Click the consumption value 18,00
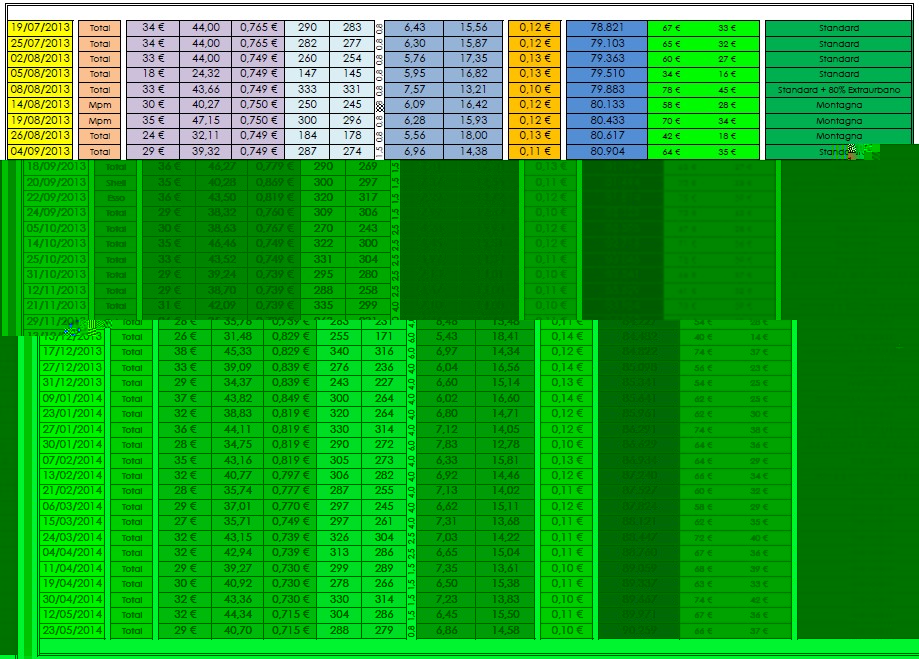 click(x=474, y=136)
